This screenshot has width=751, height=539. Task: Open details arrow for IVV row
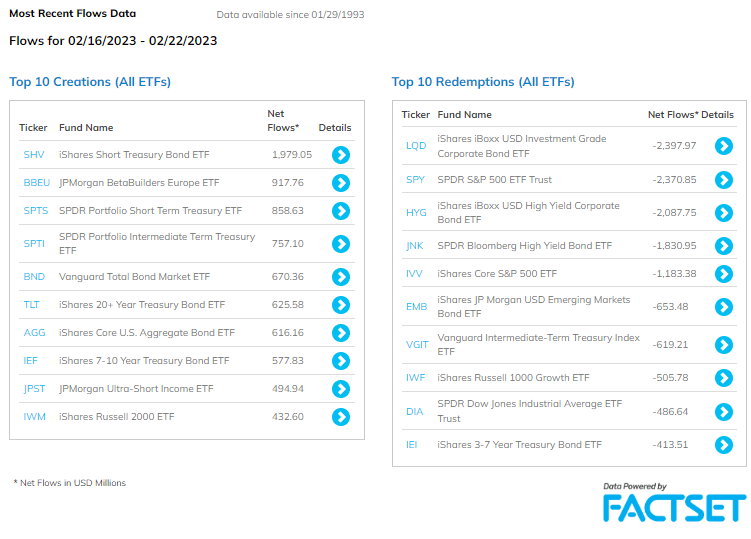coord(724,274)
